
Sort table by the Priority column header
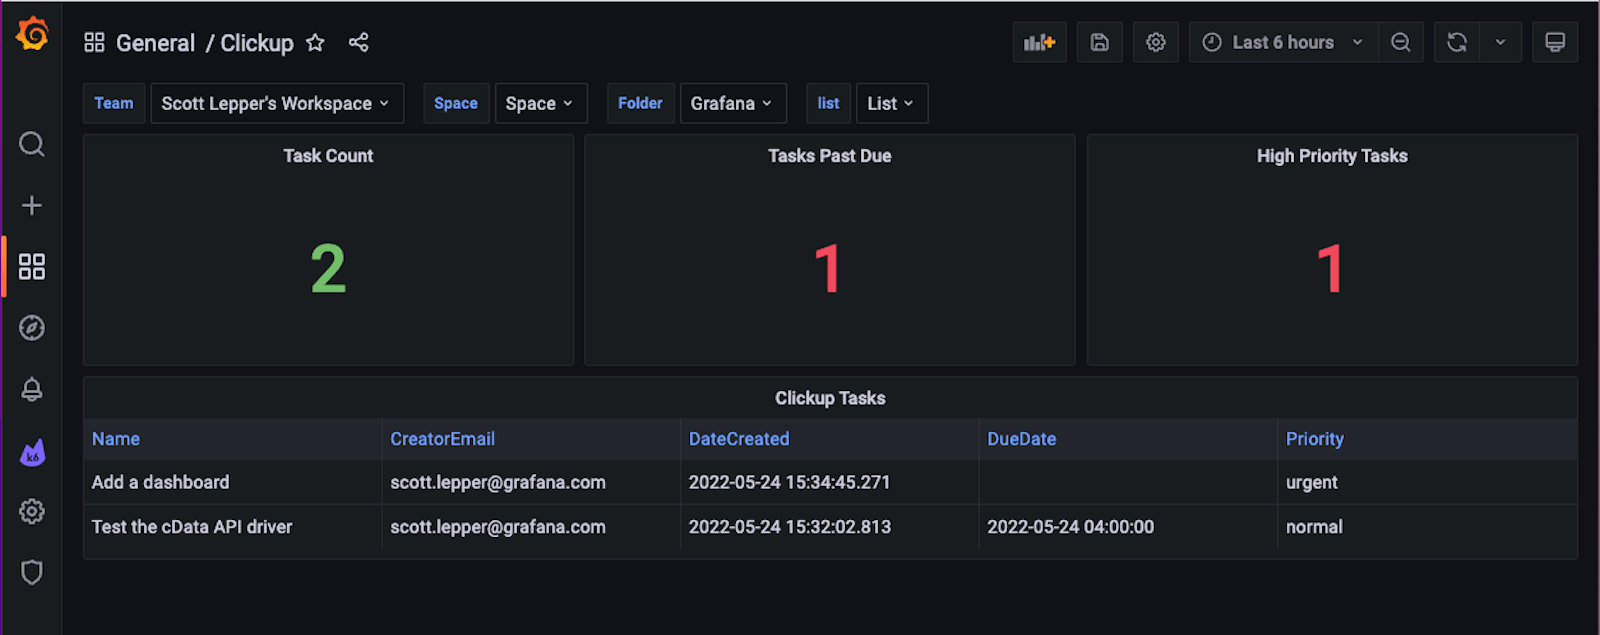(1314, 439)
